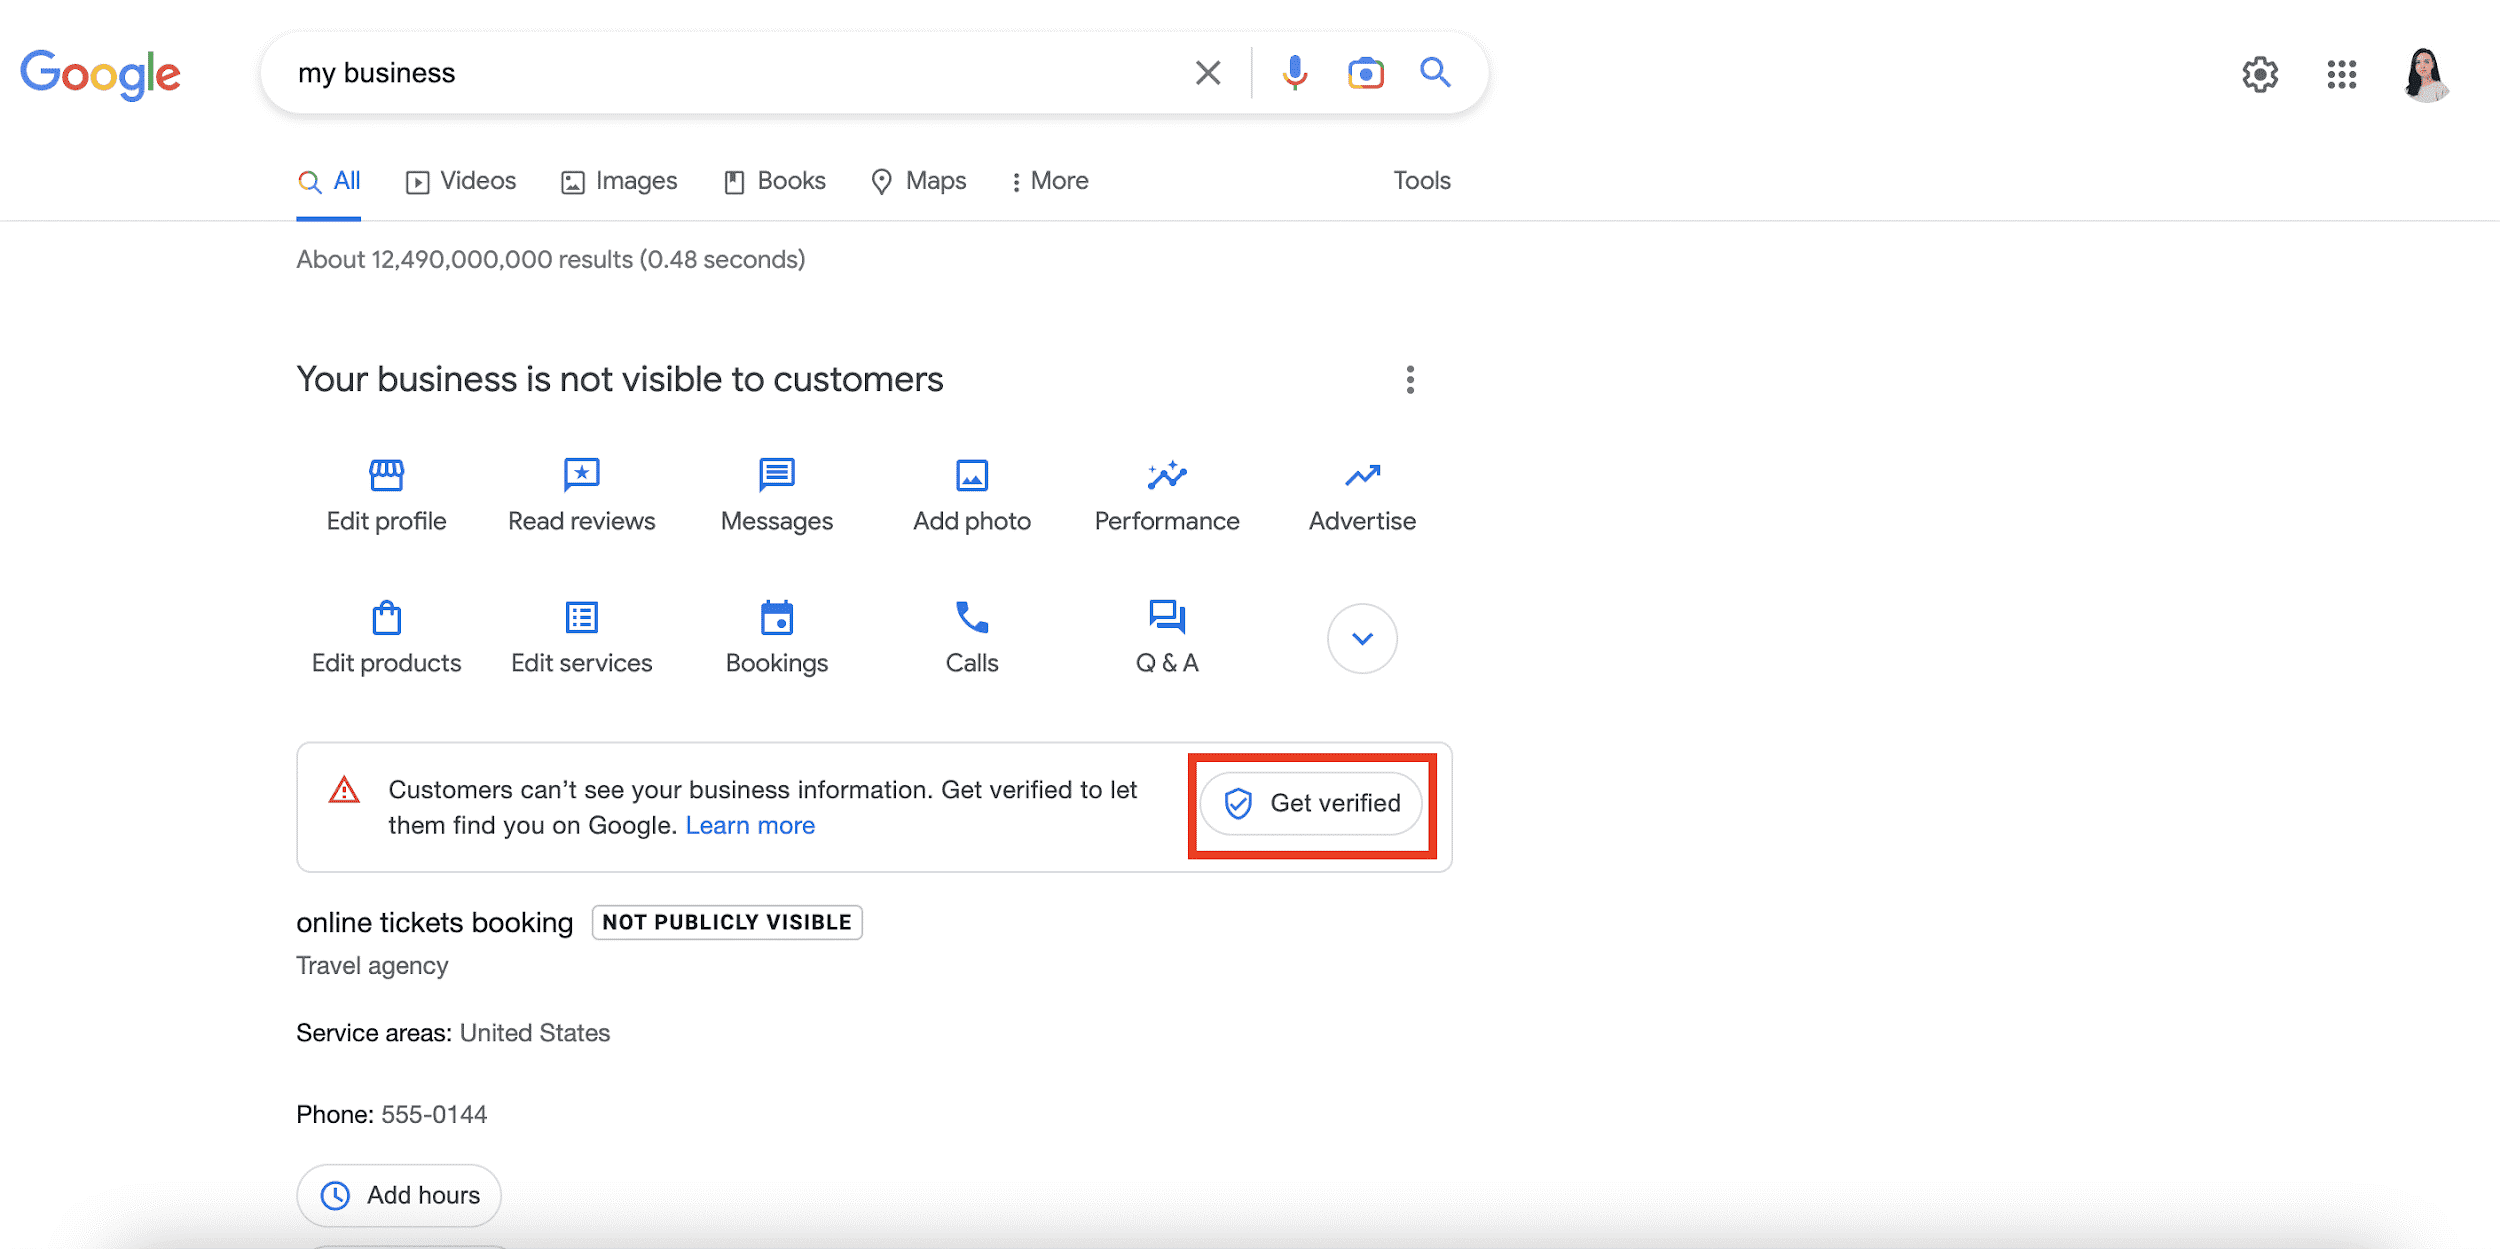Open the business panel three-dot menu
The height and width of the screenshot is (1249, 2500).
pos(1410,380)
